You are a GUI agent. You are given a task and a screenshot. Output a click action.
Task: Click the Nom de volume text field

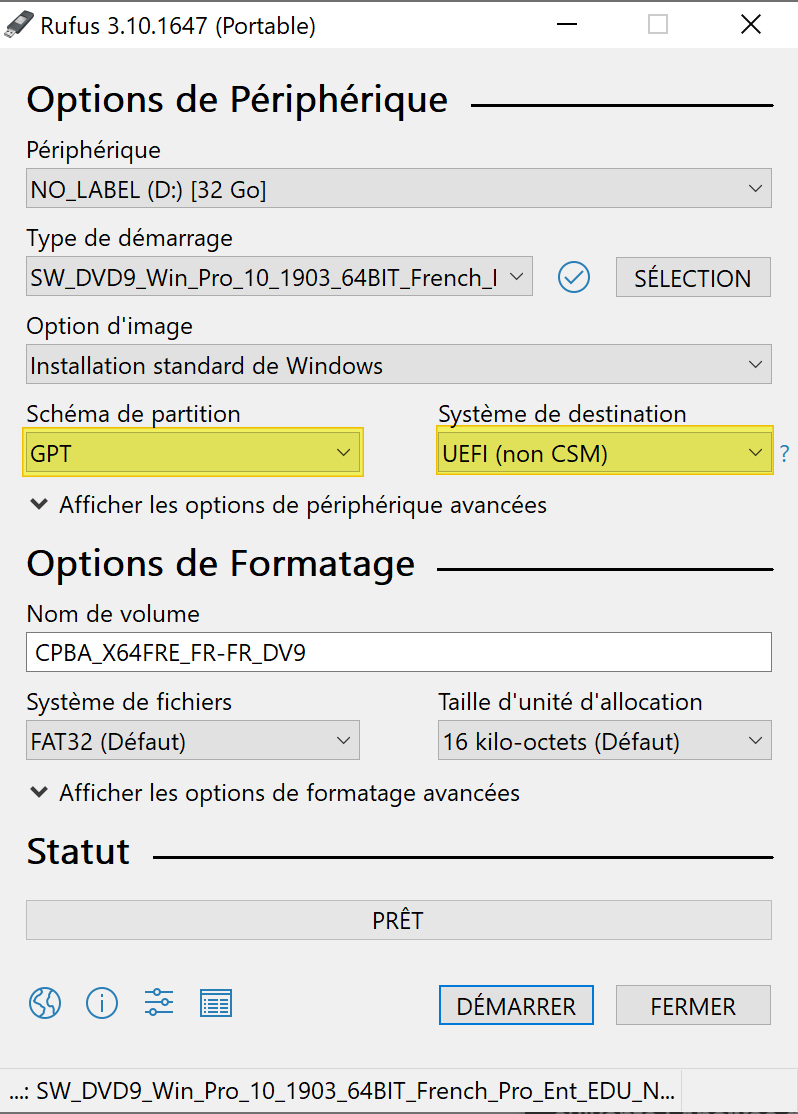(398, 653)
